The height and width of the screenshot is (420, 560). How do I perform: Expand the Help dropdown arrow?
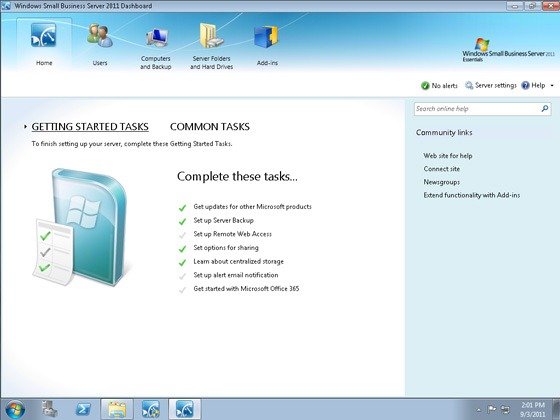coord(552,86)
